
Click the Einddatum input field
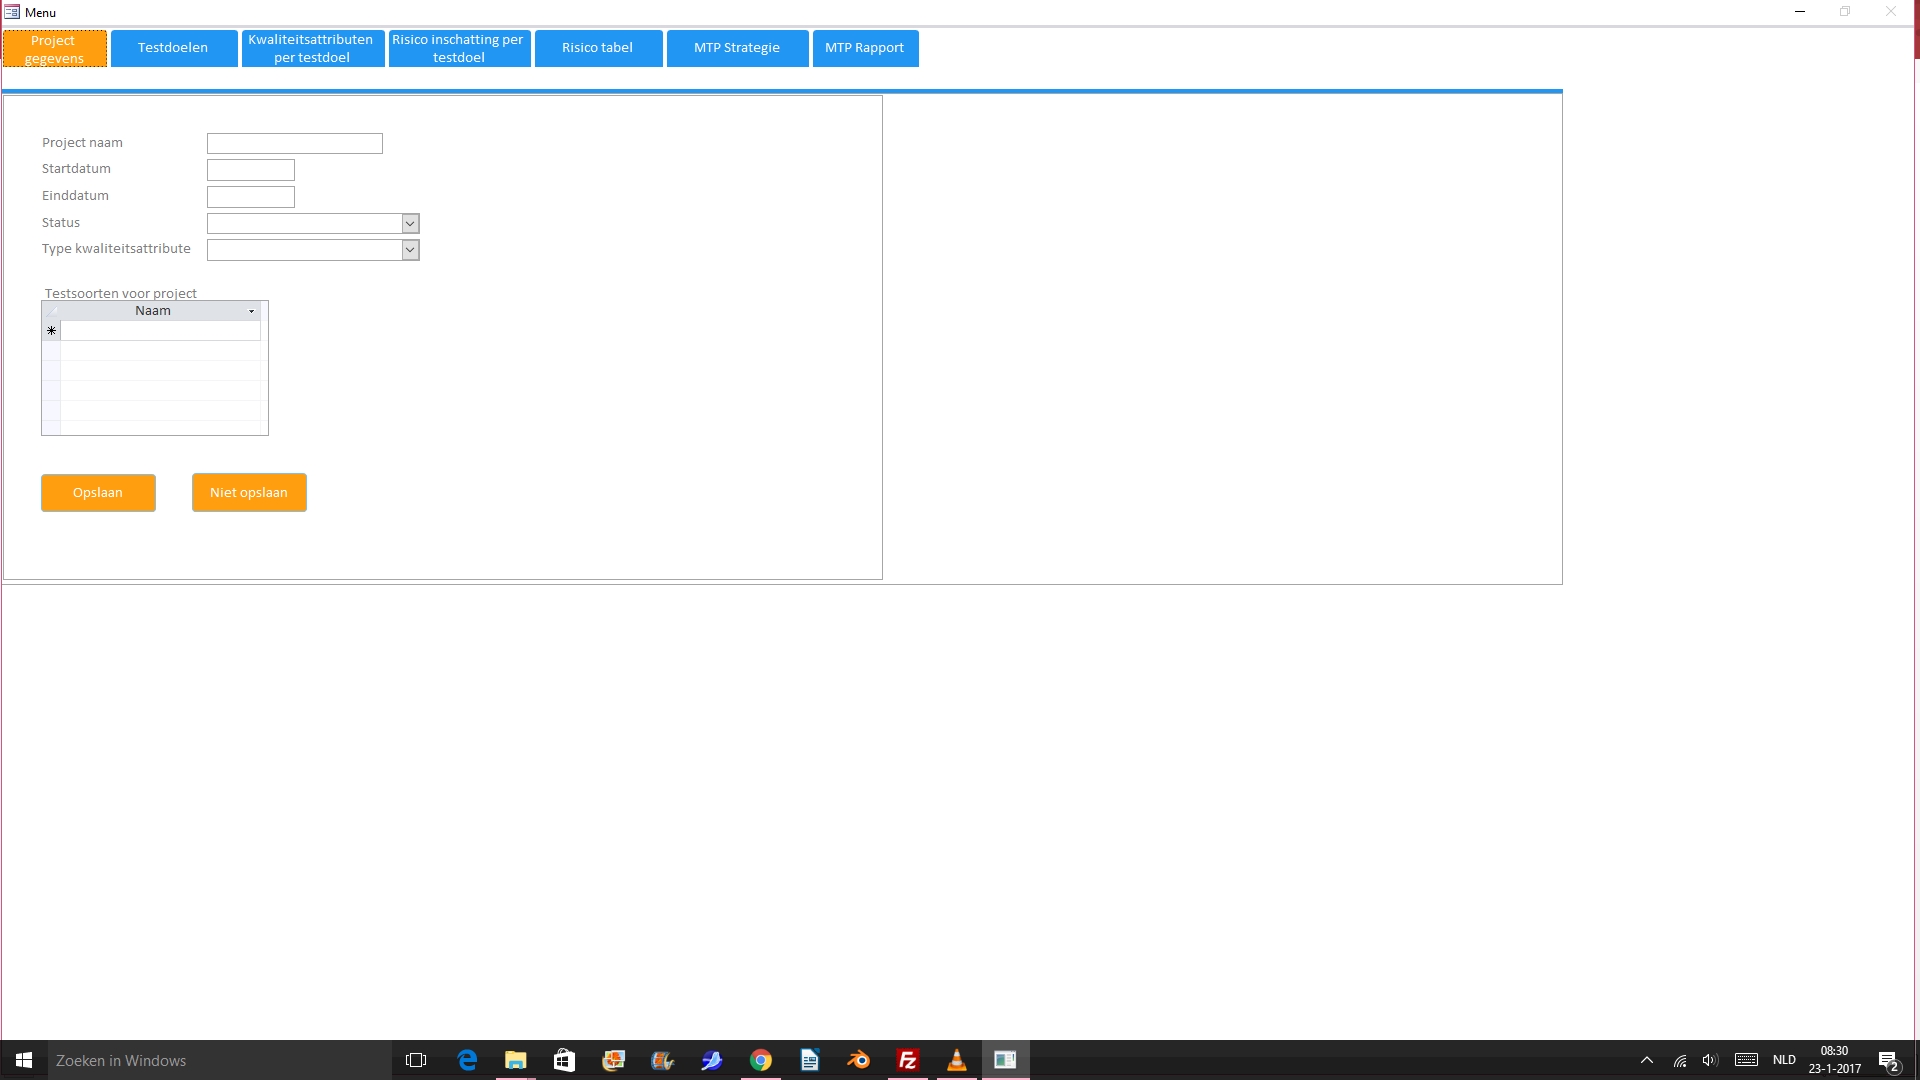[x=251, y=197]
